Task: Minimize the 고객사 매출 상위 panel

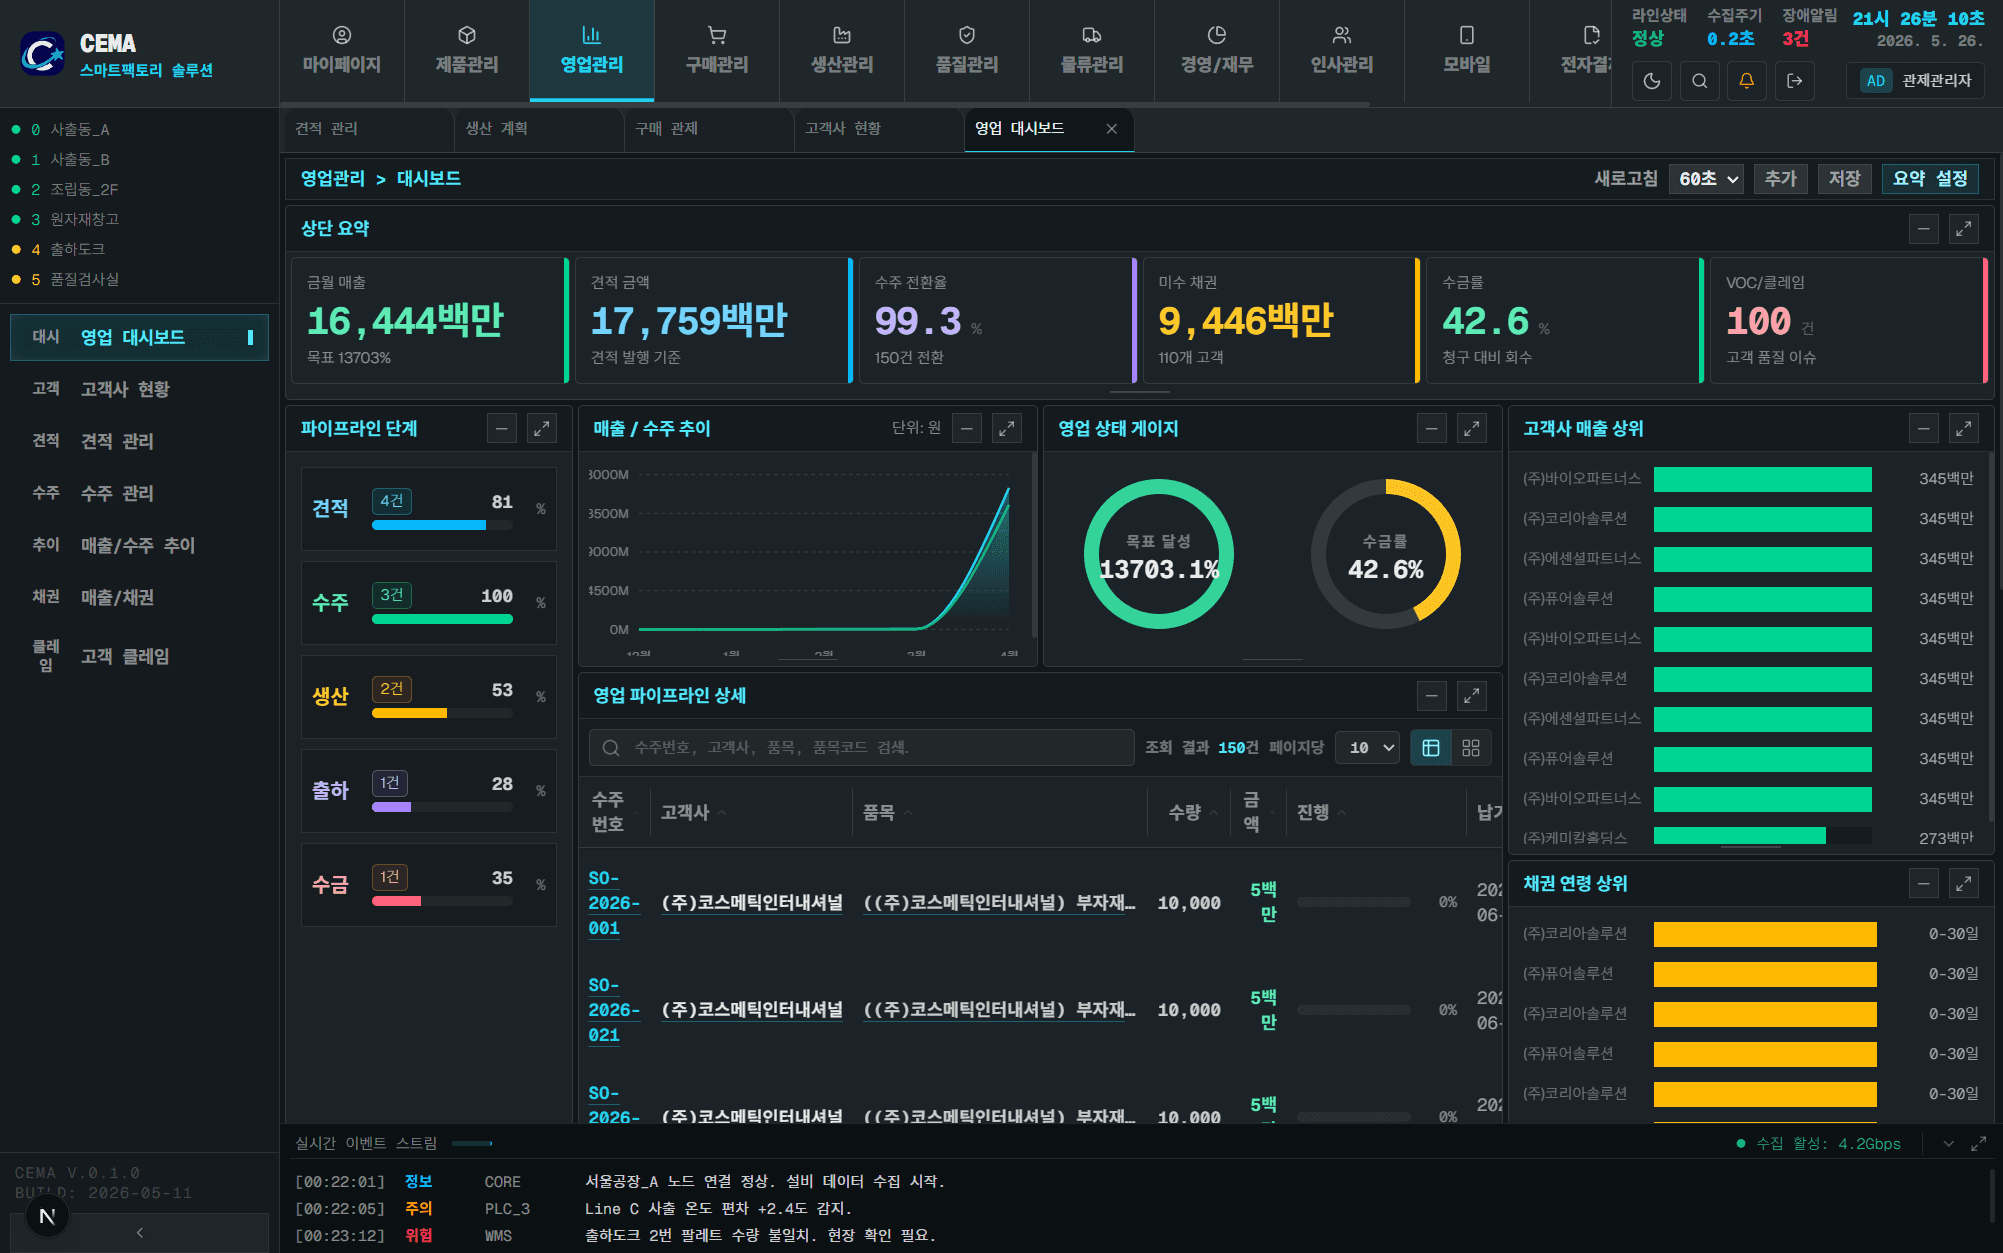Action: [1924, 429]
